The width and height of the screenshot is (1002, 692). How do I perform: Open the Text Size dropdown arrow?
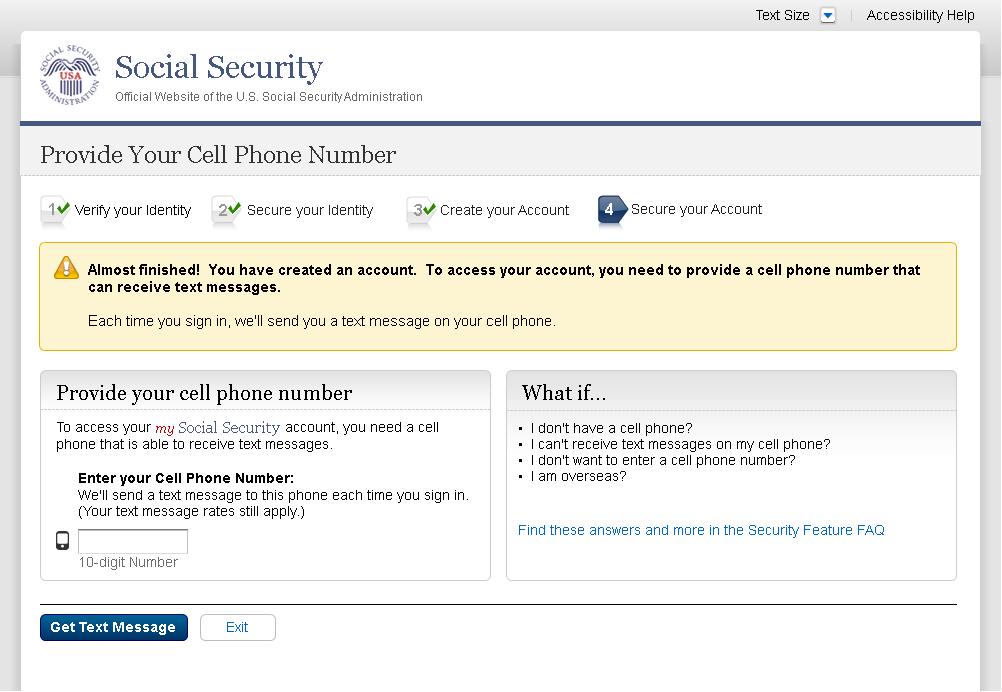click(x=827, y=15)
